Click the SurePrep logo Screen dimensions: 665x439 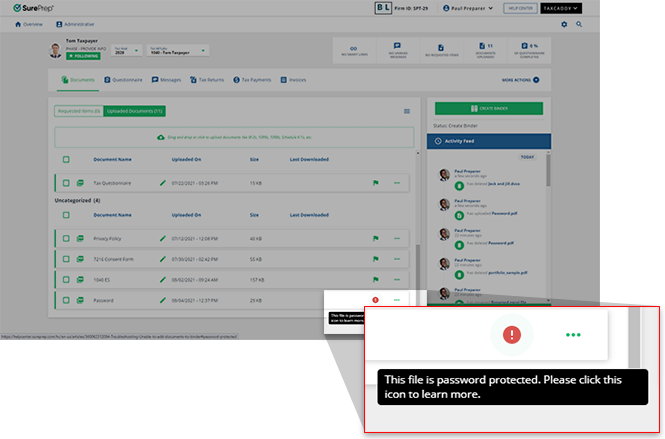tap(34, 8)
